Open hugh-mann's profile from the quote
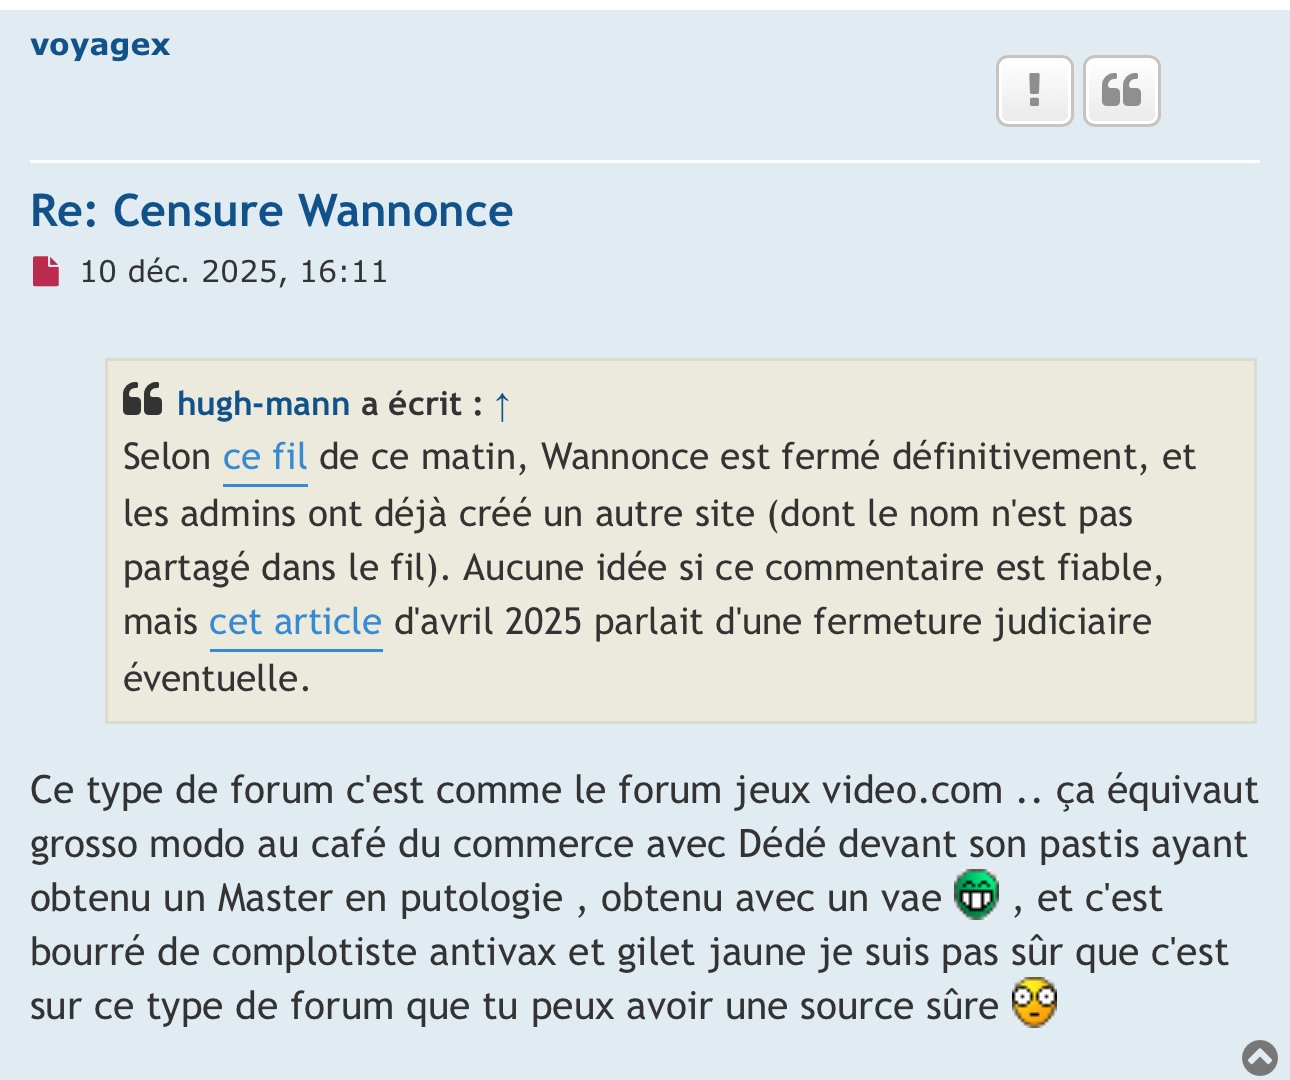 point(263,404)
